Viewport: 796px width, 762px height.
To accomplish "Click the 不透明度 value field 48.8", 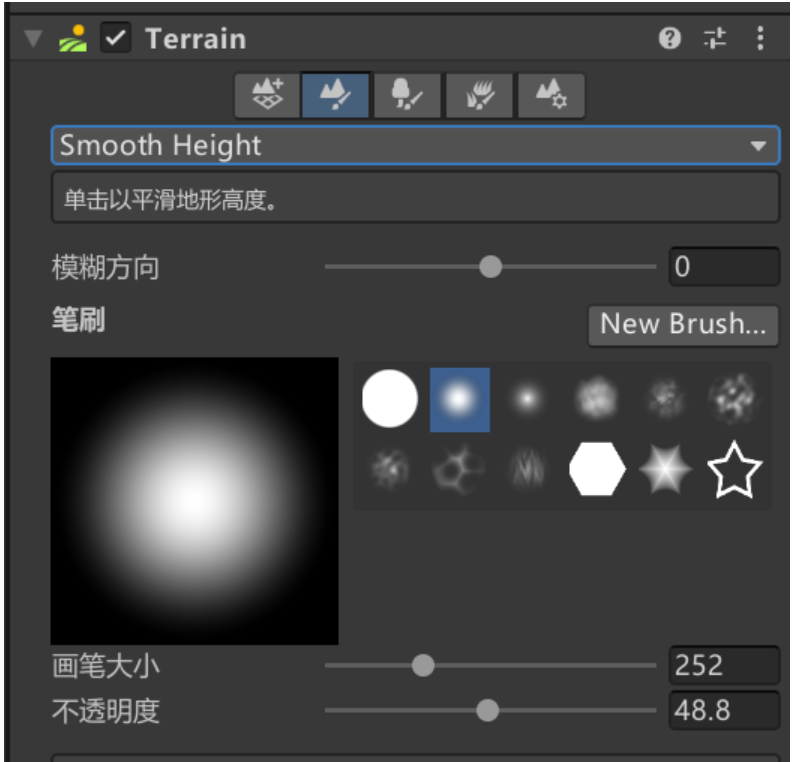I will (724, 710).
